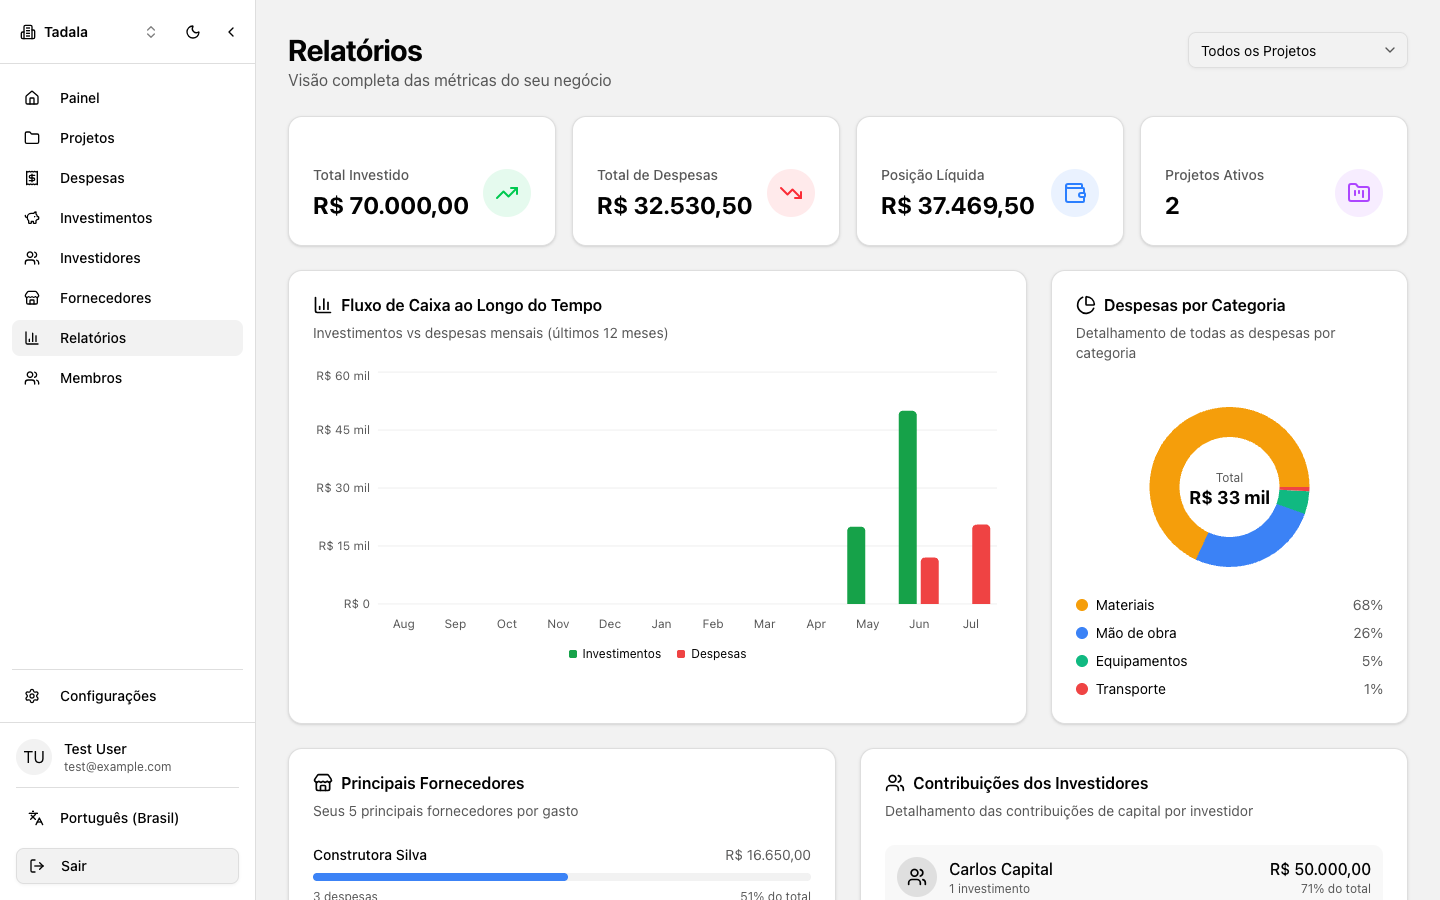
Task: Click the red trending-down icon on Total de Despesas
Action: (791, 193)
